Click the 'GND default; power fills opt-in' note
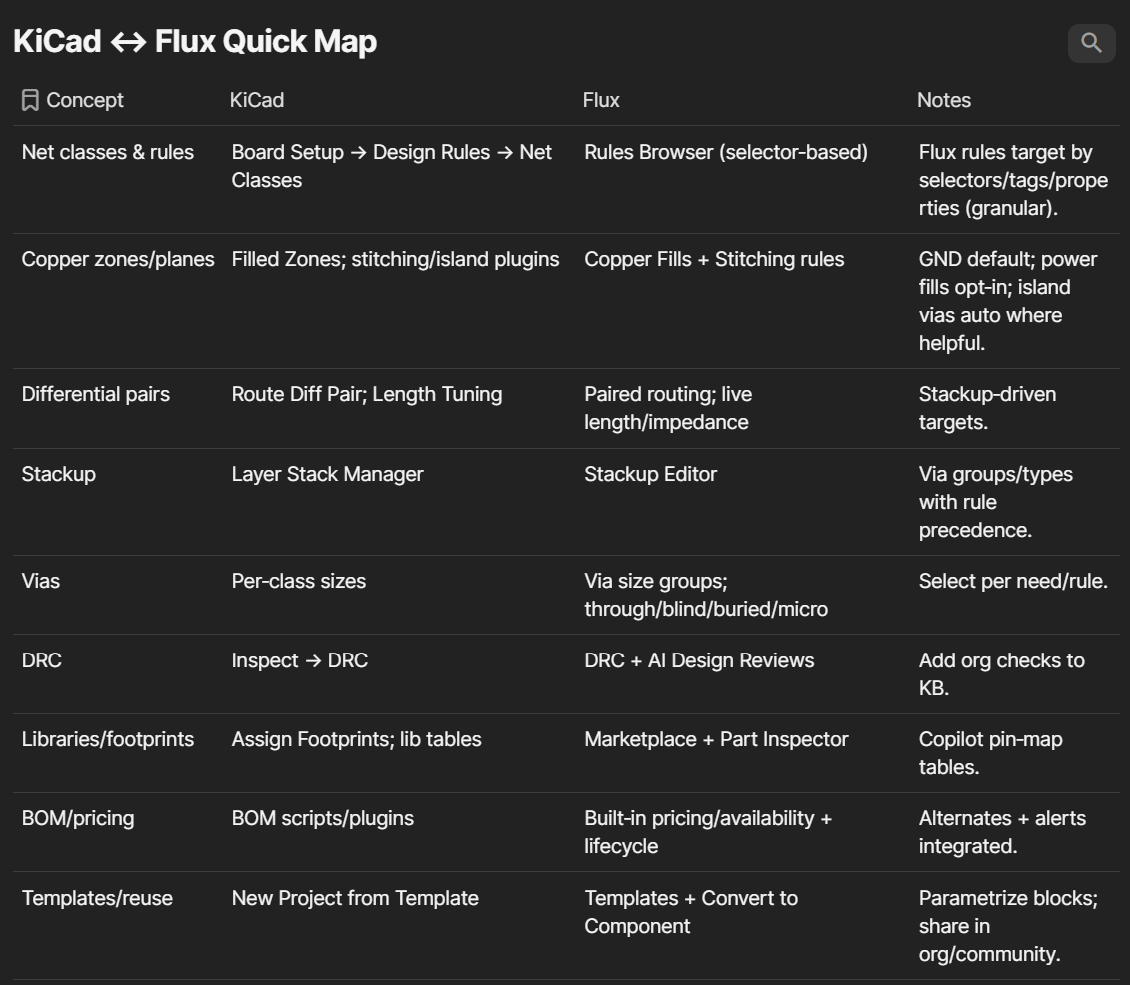 1007,301
